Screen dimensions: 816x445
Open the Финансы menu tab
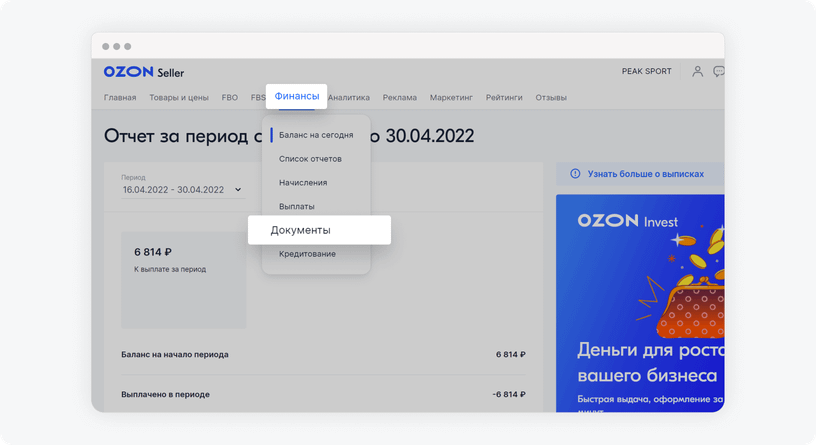297,96
